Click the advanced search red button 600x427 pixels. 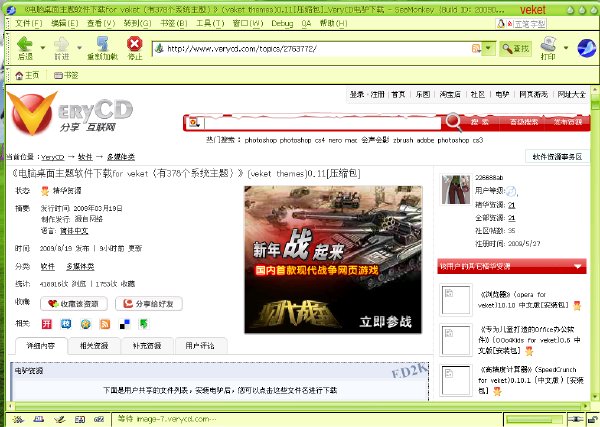click(x=524, y=122)
